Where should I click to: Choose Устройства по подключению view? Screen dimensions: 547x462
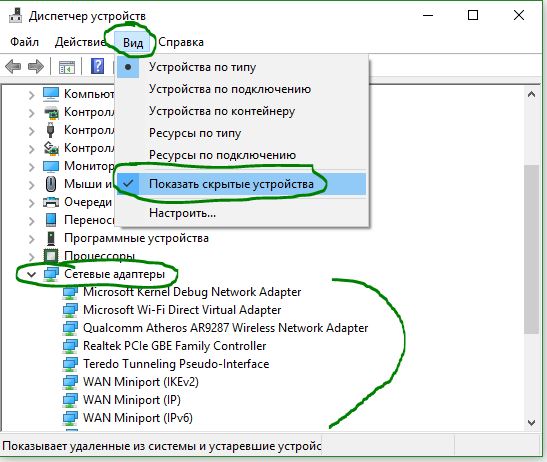[x=241, y=89]
